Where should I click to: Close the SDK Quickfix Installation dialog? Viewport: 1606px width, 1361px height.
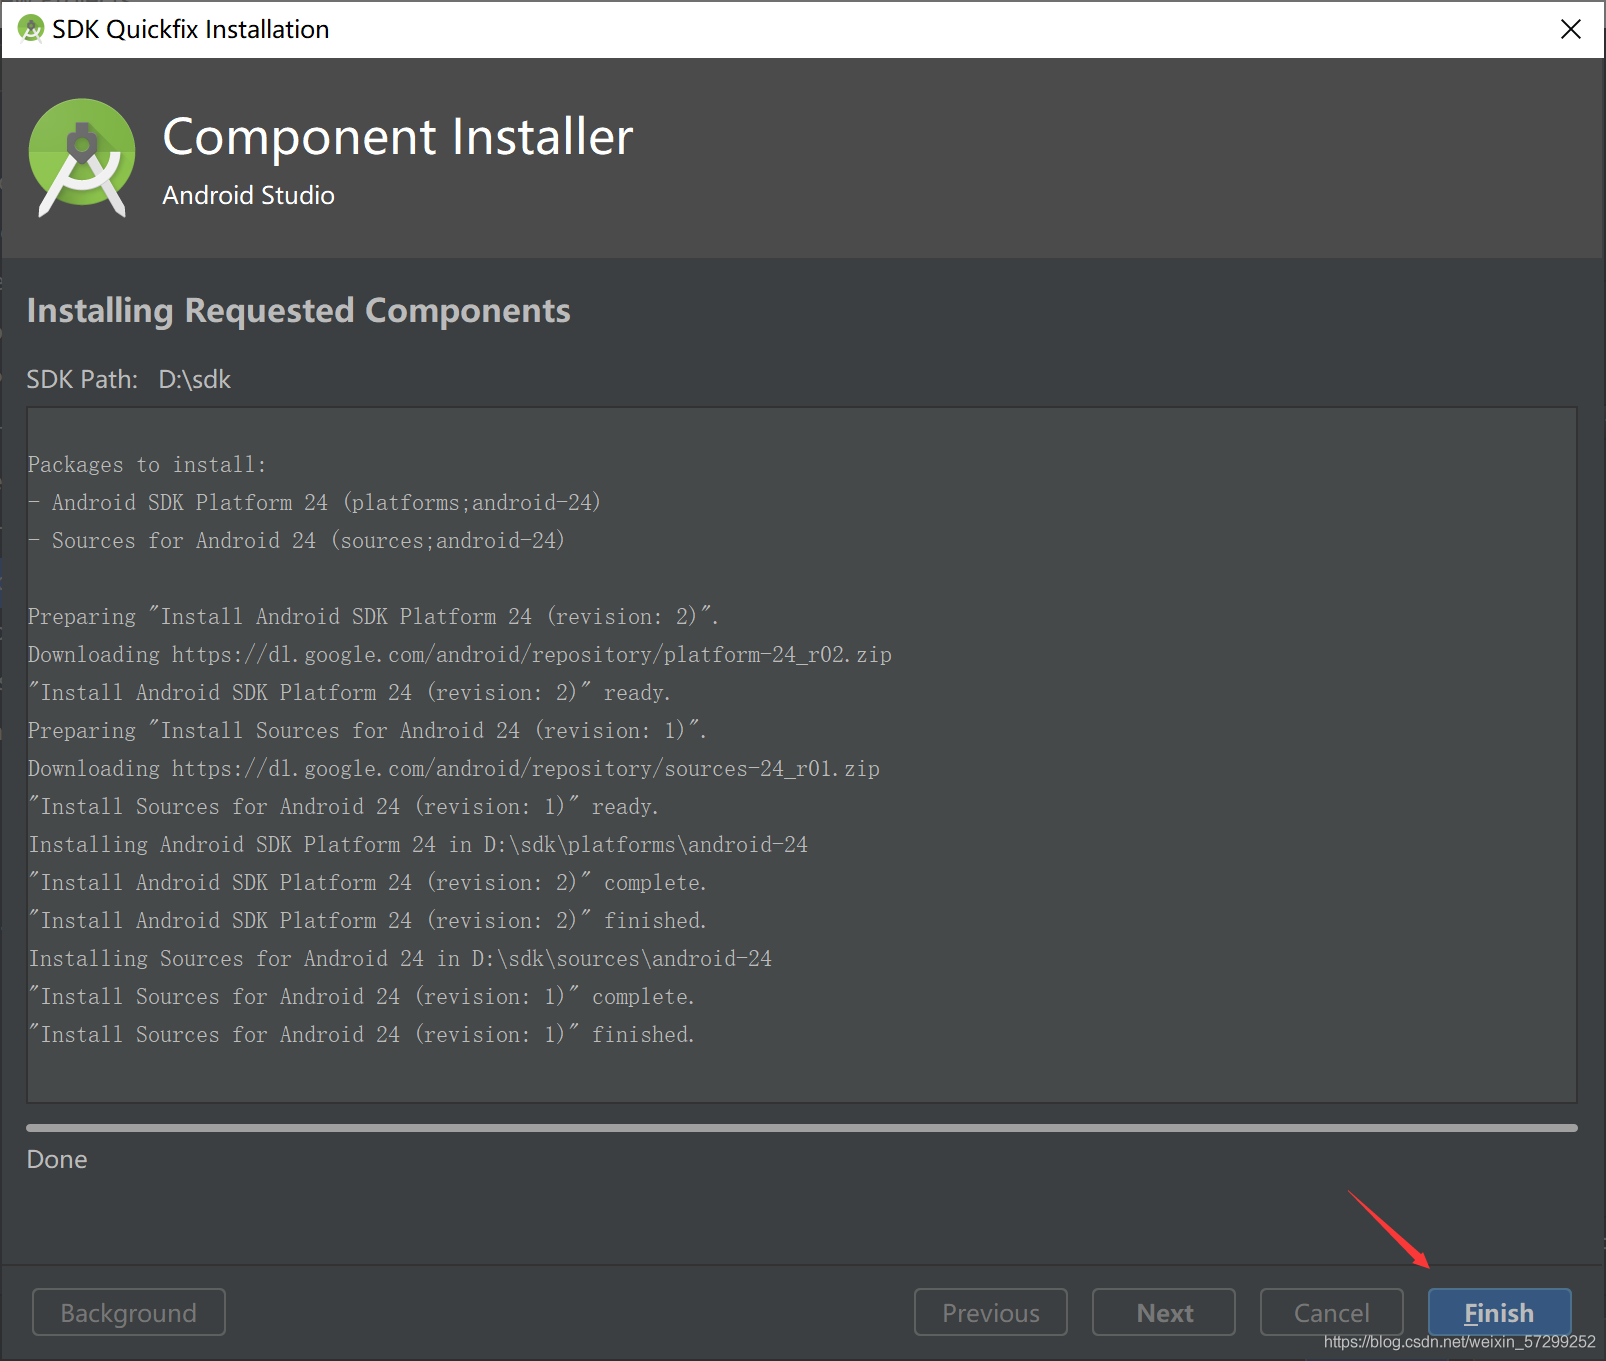click(x=1571, y=29)
